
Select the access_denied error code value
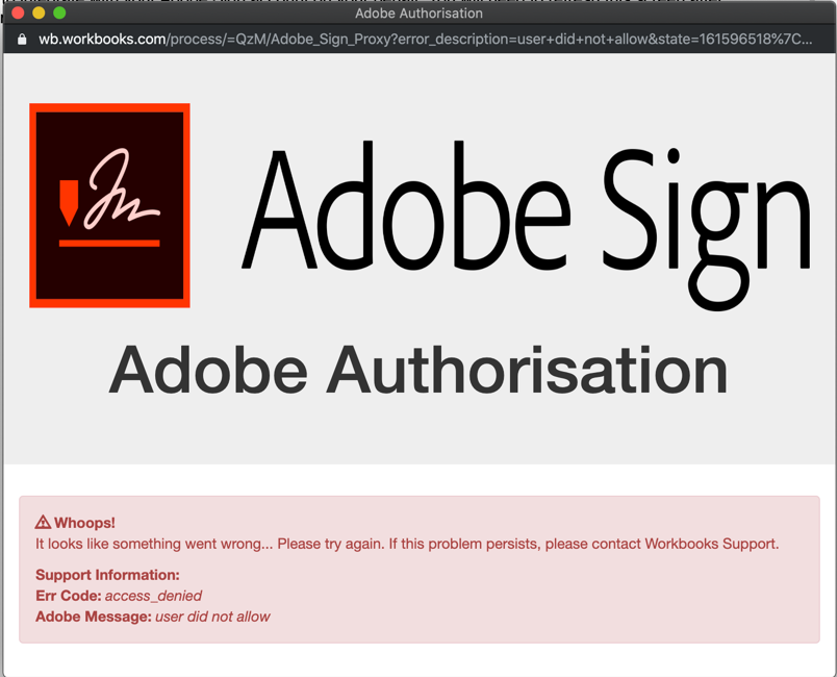(153, 596)
